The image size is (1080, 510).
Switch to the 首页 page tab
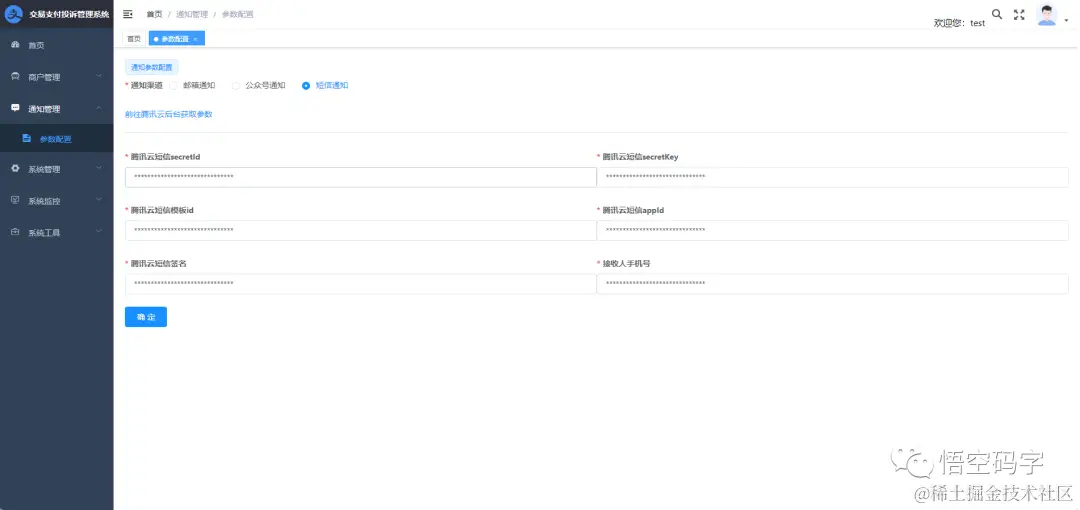134,39
